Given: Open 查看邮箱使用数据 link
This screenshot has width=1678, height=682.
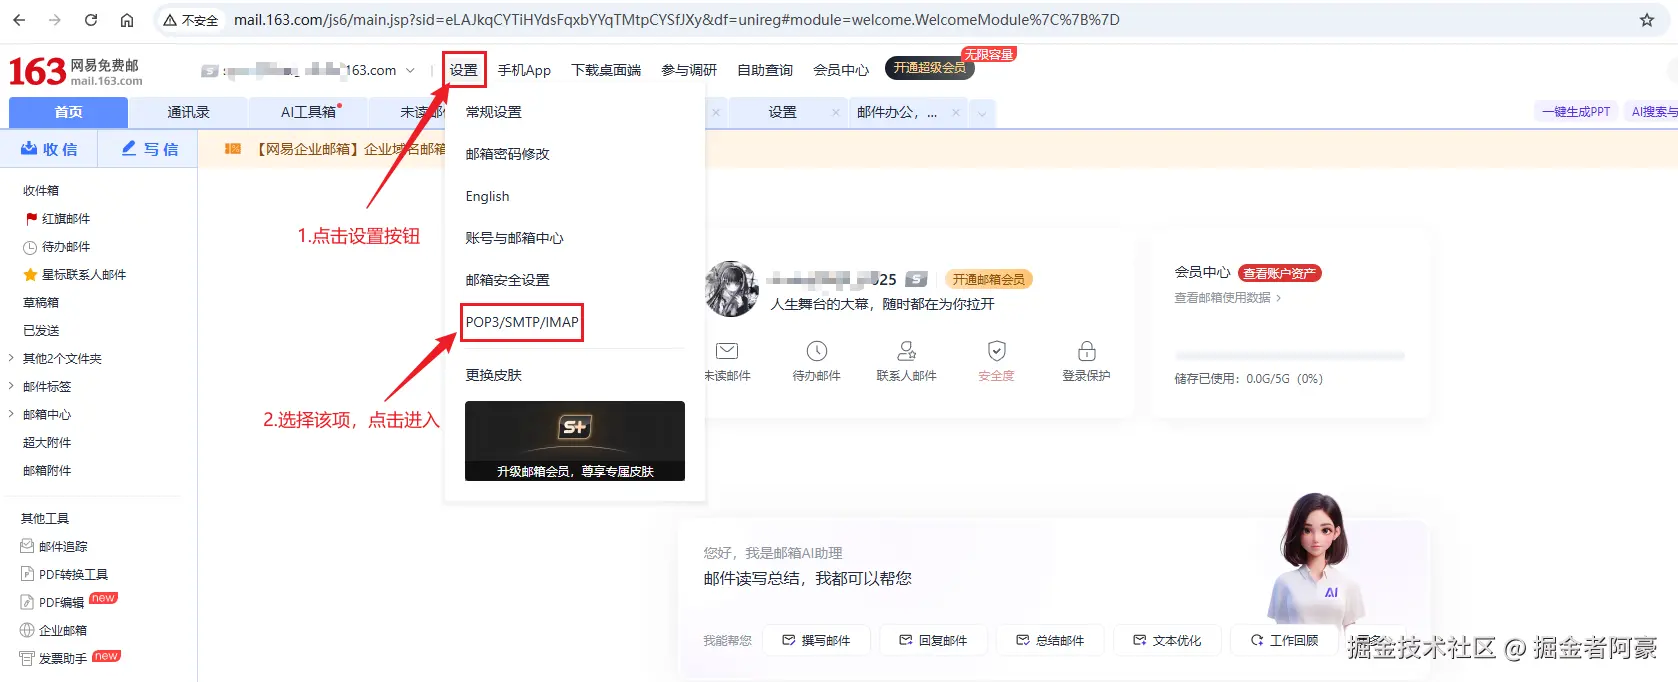Looking at the screenshot, I should click(x=1227, y=298).
